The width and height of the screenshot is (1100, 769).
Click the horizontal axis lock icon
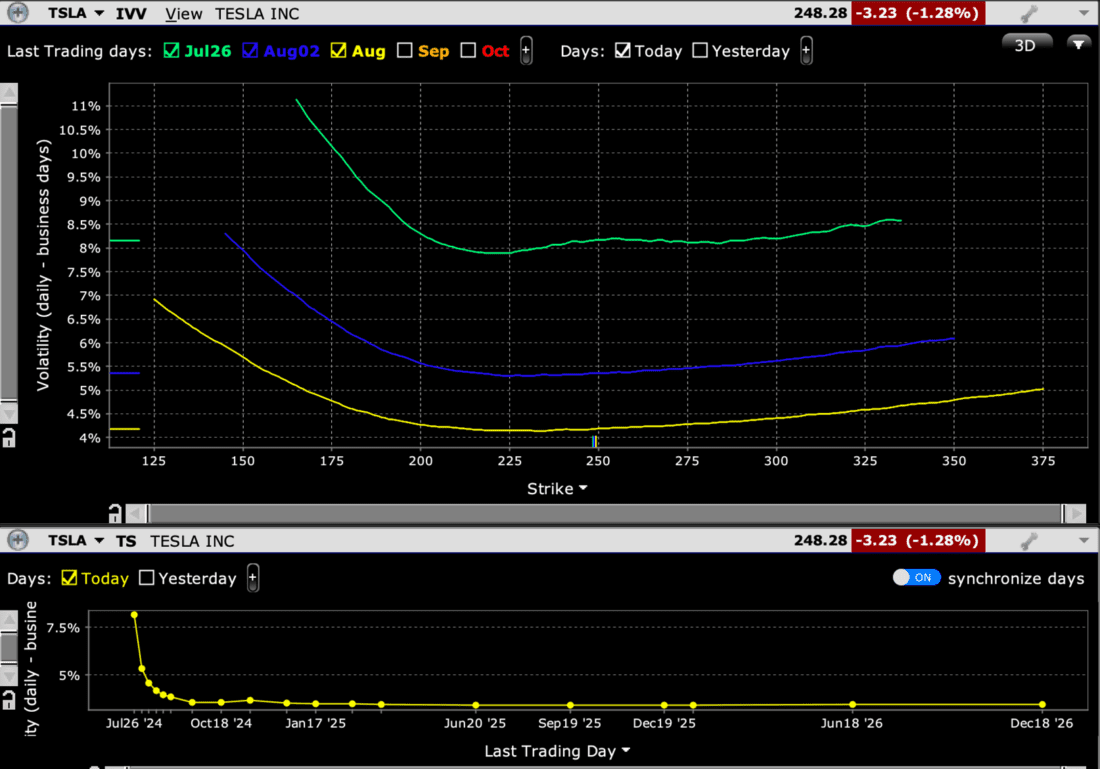pyautogui.click(x=116, y=512)
